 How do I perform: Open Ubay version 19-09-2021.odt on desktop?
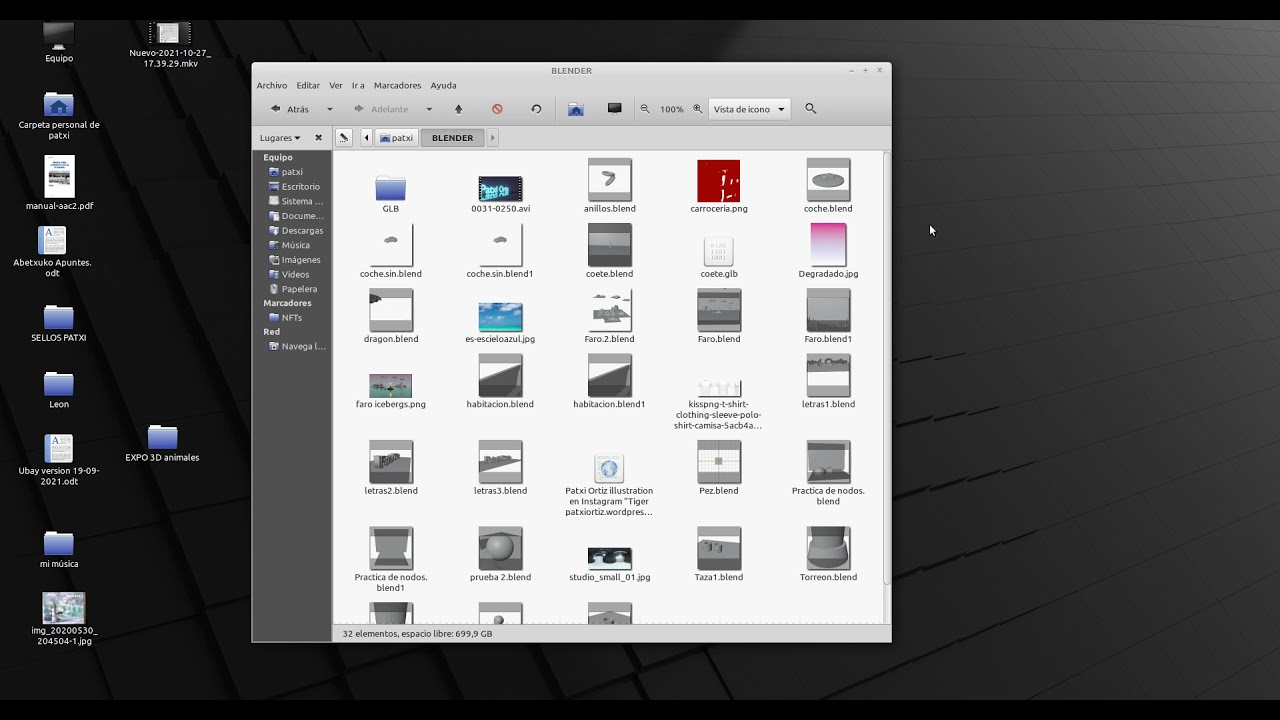click(x=59, y=448)
